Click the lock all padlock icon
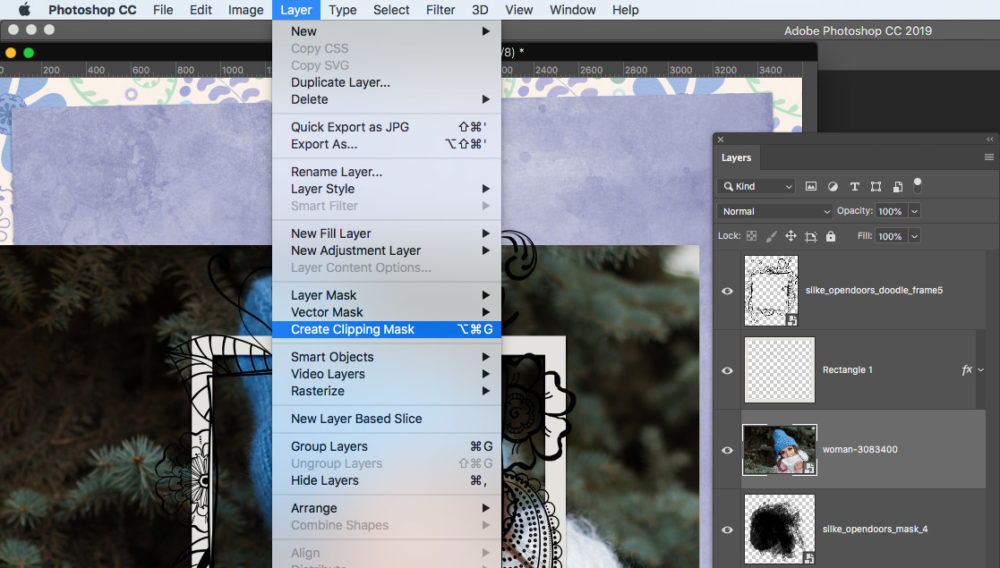Screen dimensions: 1000x568 point(830,236)
